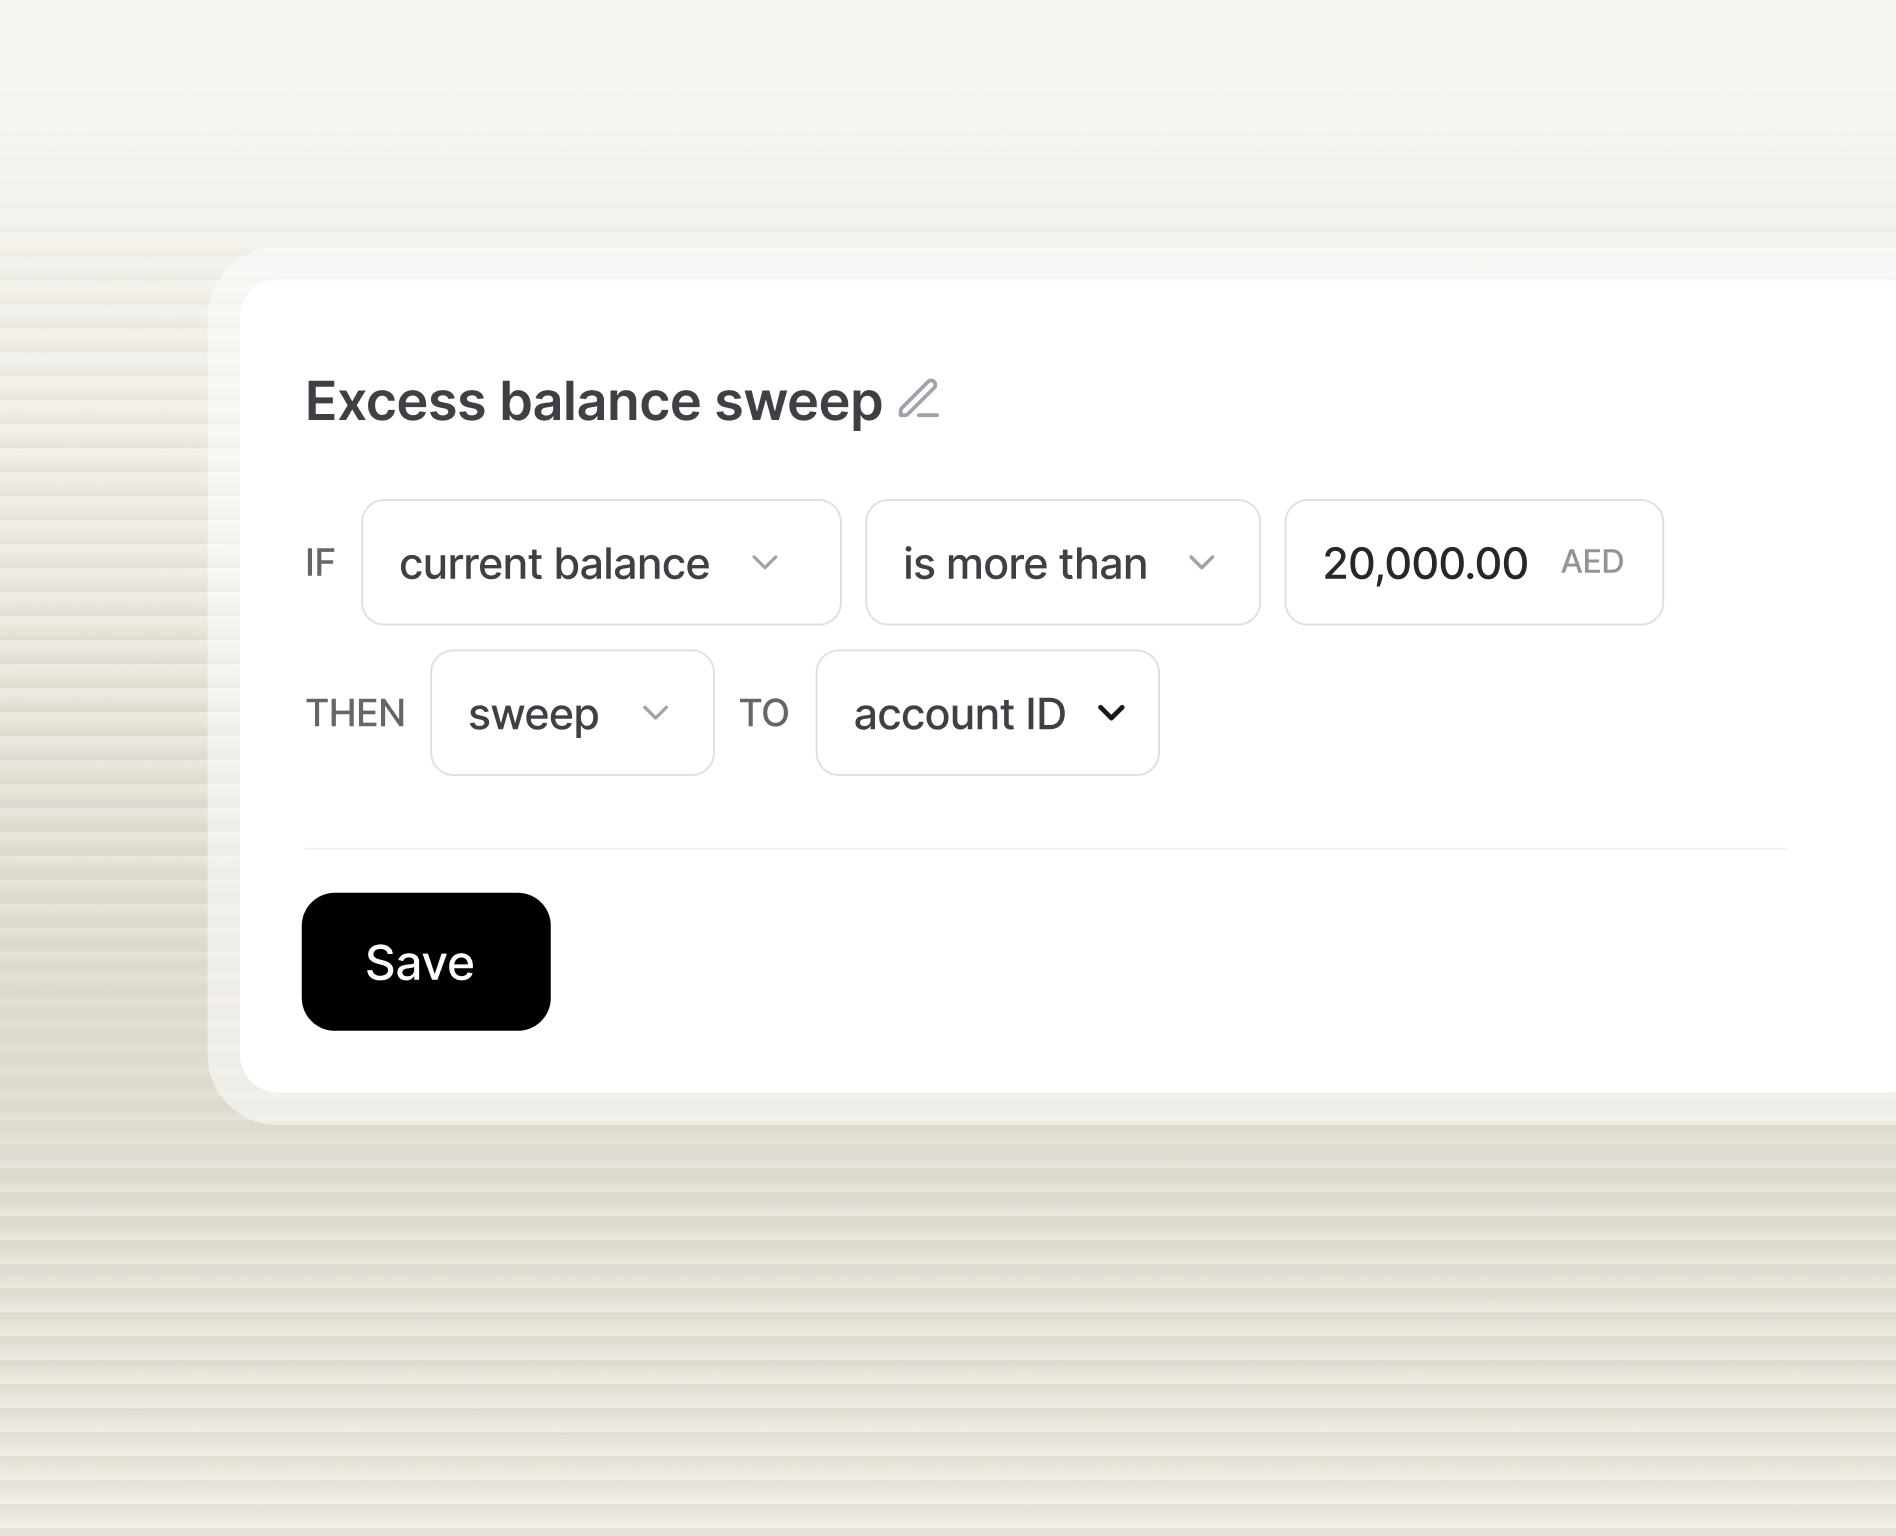The width and height of the screenshot is (1896, 1536).
Task: Click the THEN action label
Action: point(355,713)
